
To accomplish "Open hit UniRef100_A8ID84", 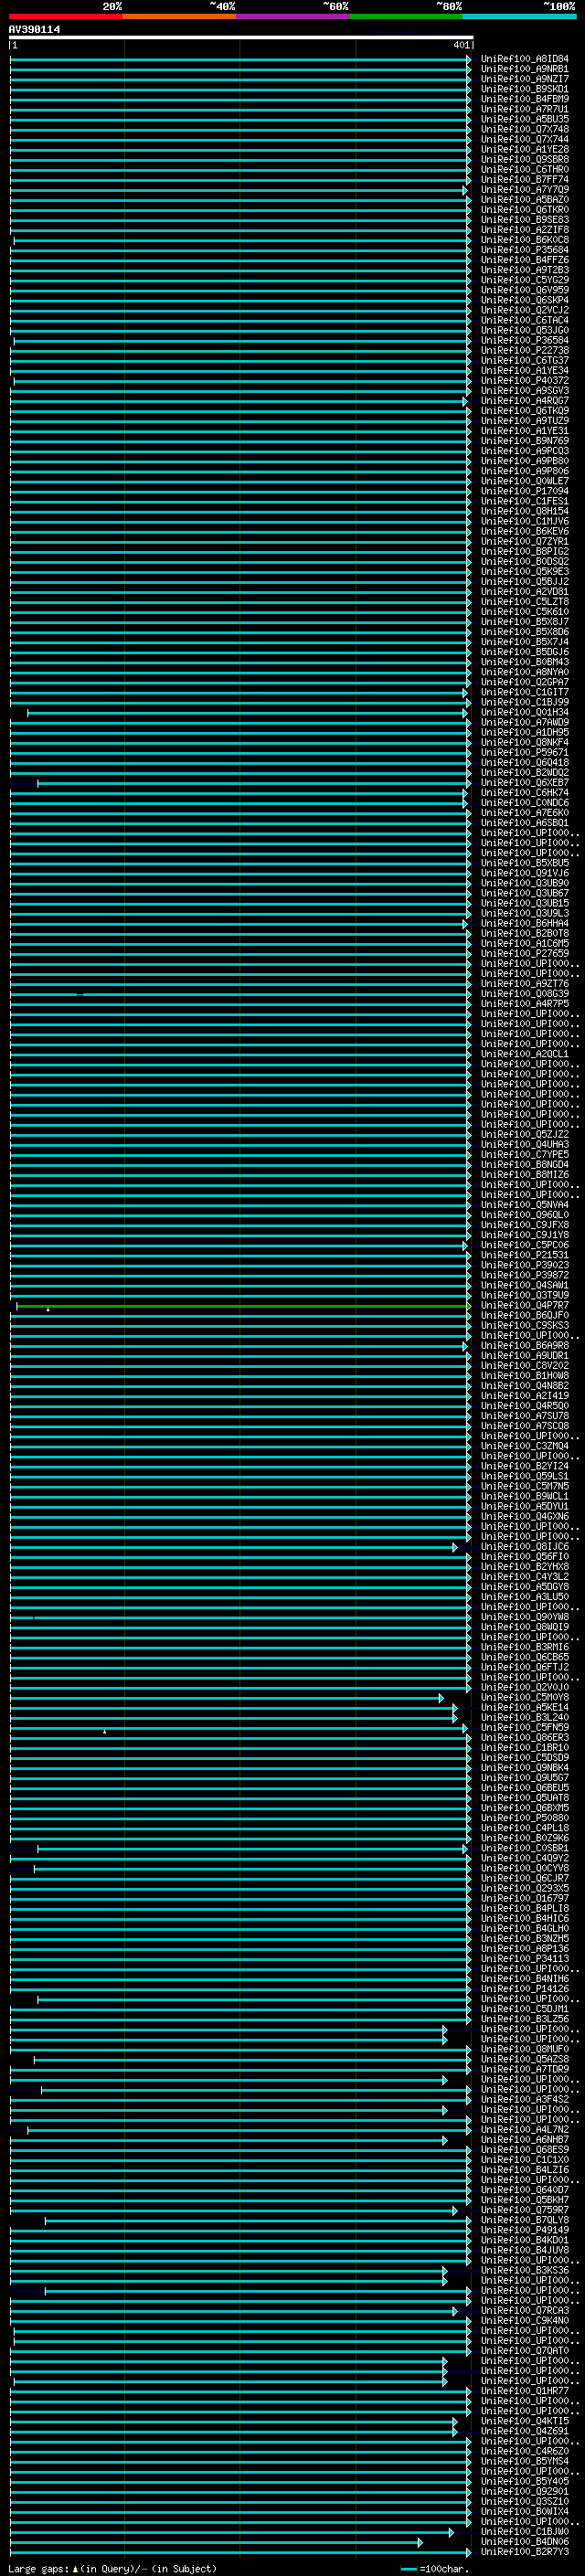I will (x=524, y=59).
